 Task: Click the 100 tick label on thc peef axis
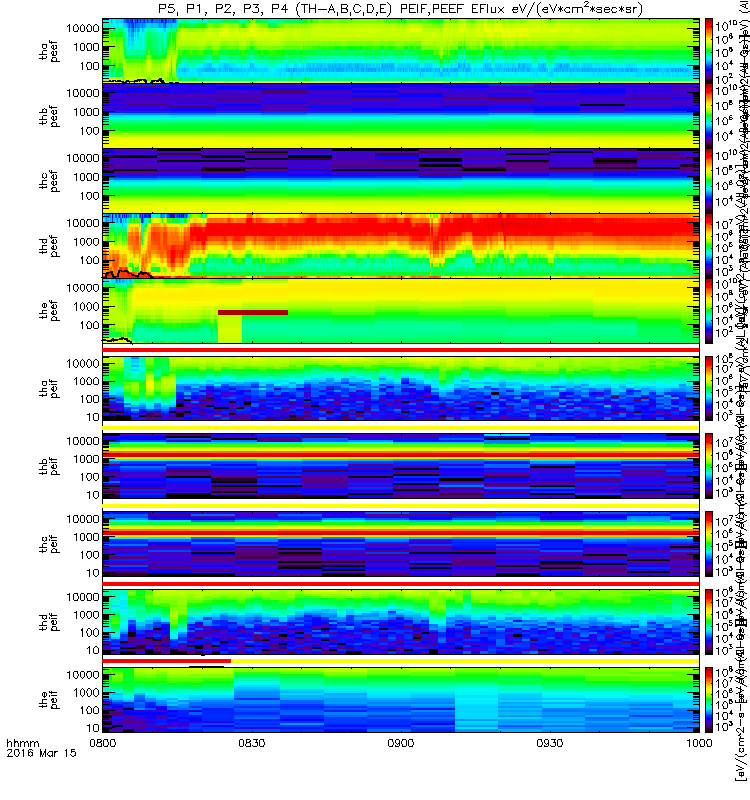(89, 196)
